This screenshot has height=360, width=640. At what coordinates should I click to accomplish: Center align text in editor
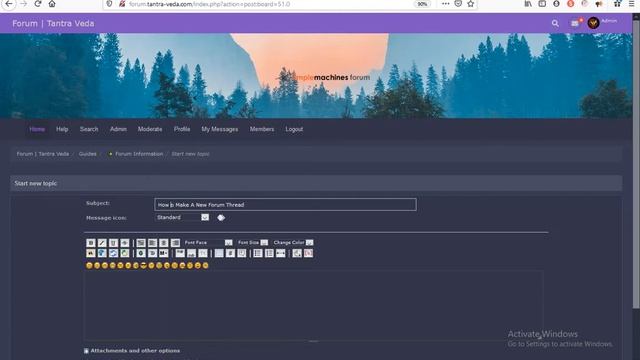coord(164,243)
